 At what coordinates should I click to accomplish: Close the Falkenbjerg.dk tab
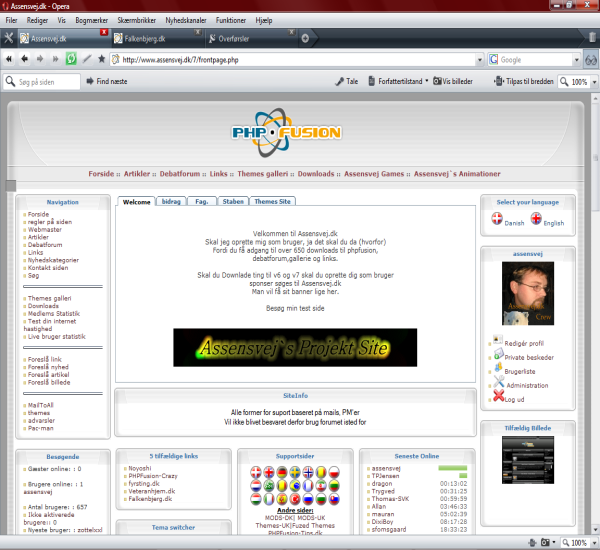coord(198,32)
